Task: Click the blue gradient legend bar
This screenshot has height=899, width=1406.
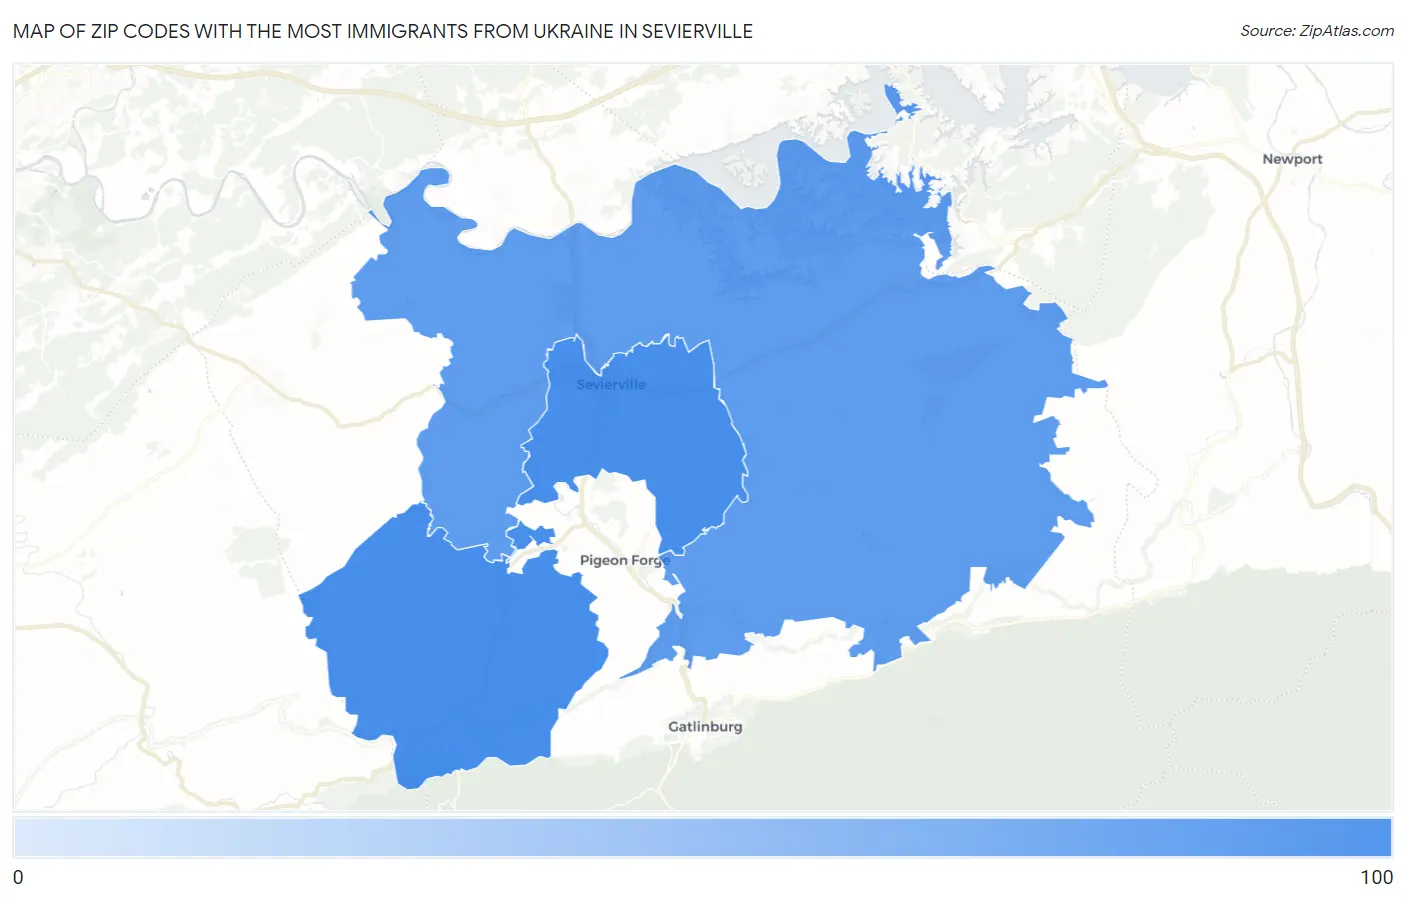Action: [x=702, y=837]
